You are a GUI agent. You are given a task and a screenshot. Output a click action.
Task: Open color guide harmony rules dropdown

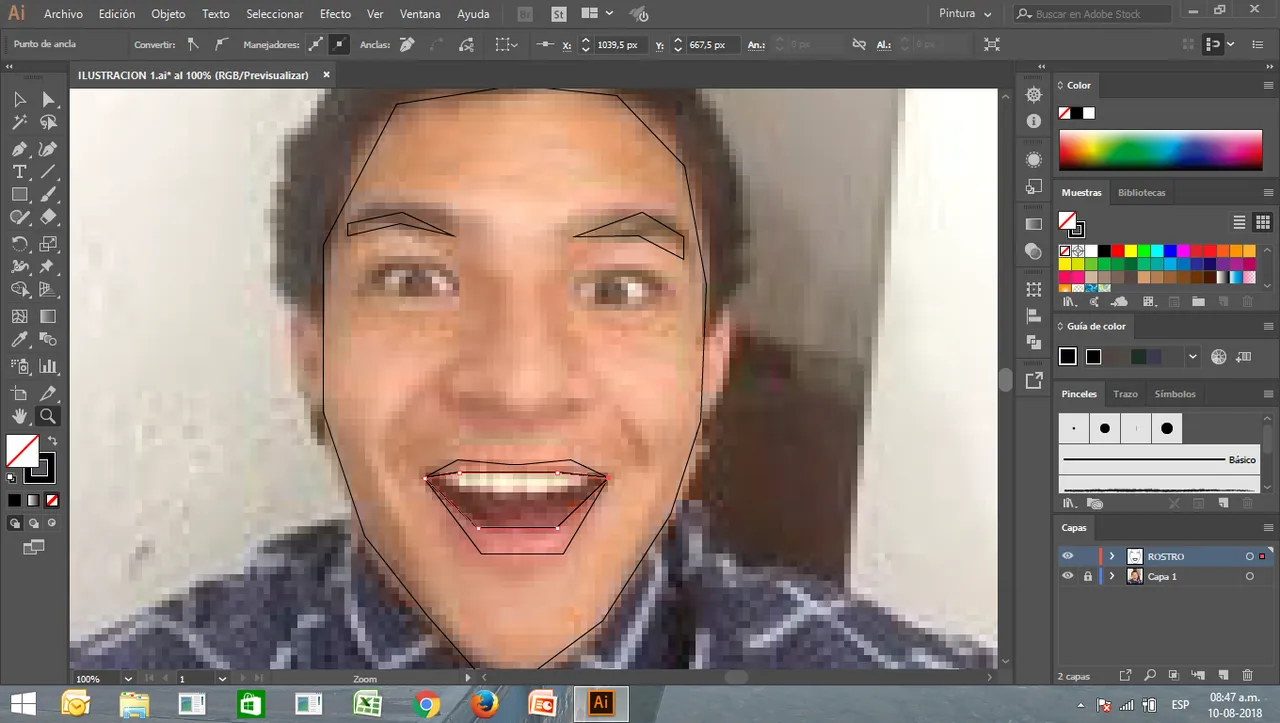point(1193,356)
